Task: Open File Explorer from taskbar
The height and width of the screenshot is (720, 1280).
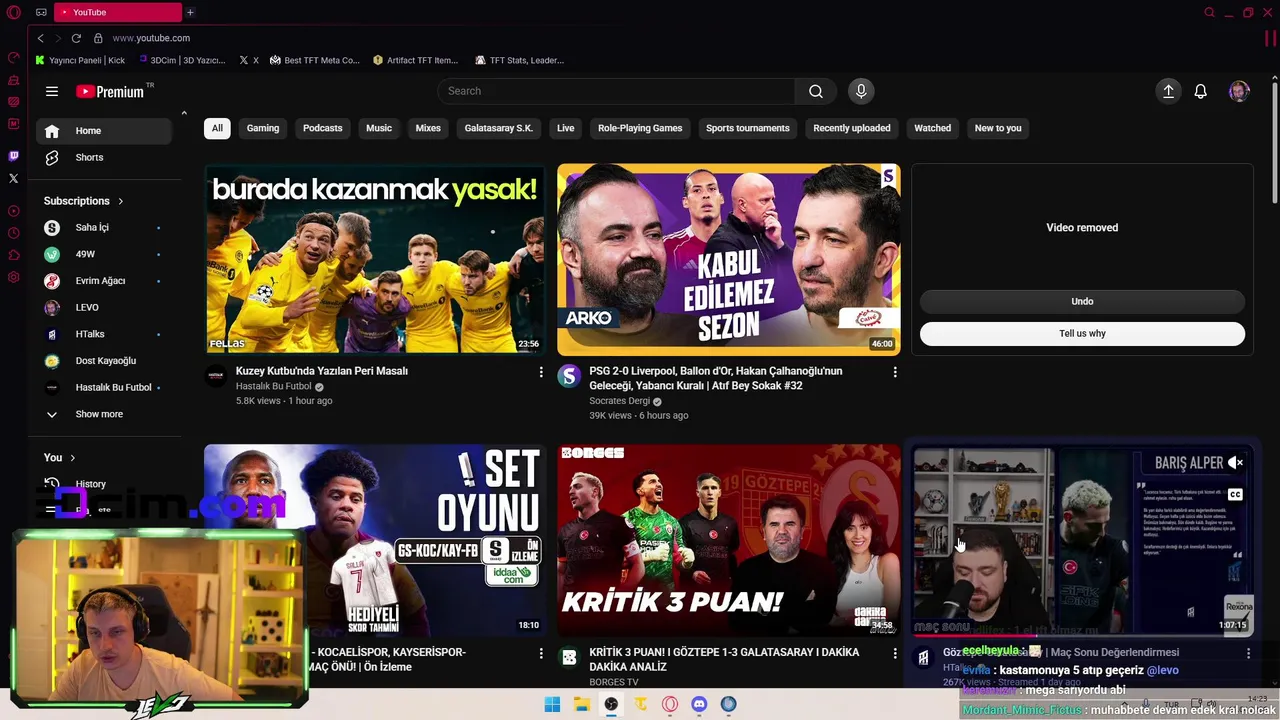Action: coord(582,704)
